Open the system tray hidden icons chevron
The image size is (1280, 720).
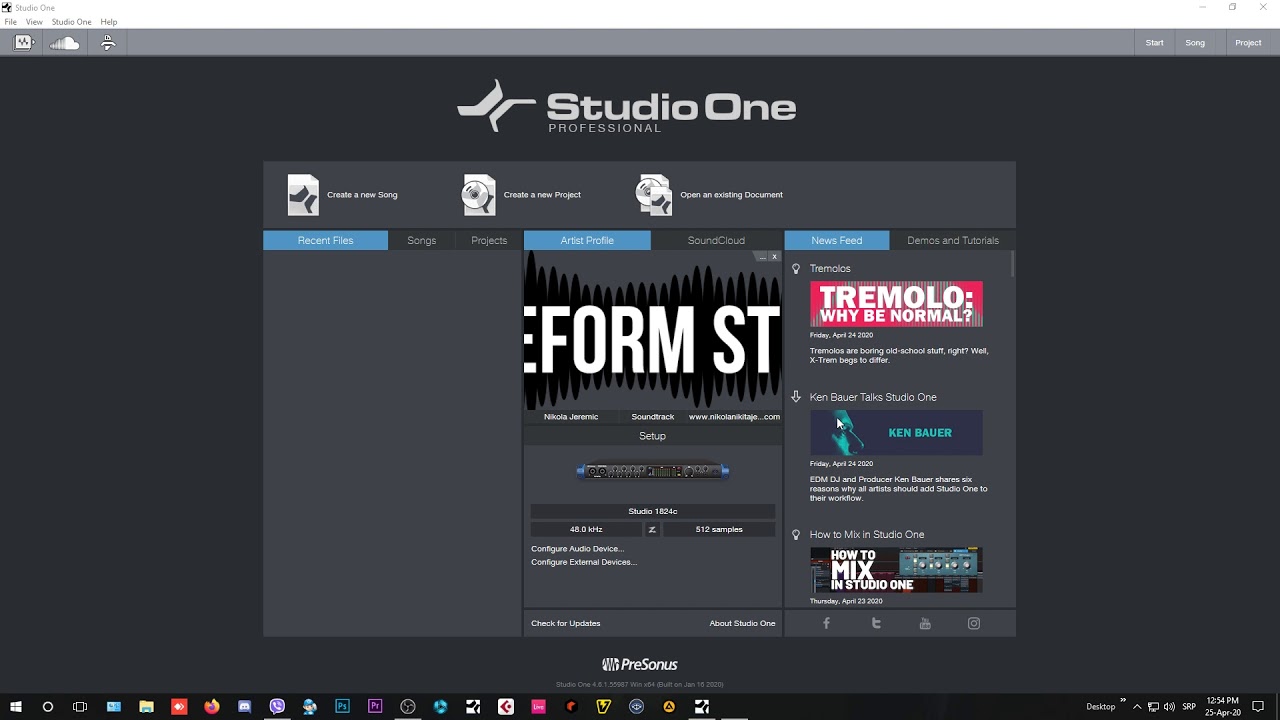1137,706
